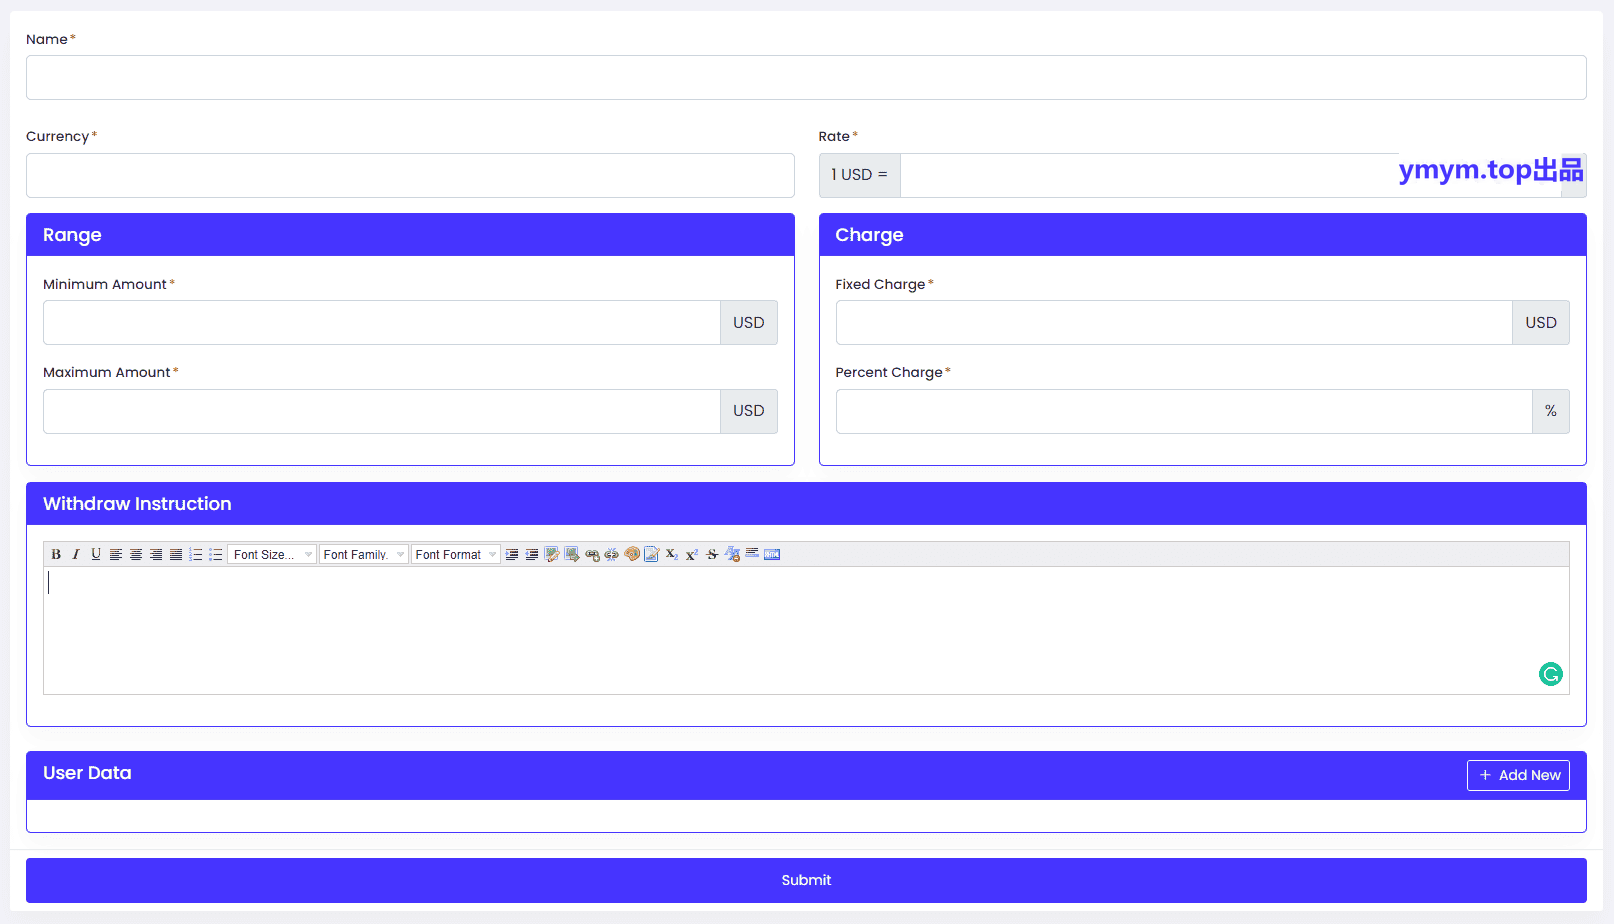The height and width of the screenshot is (924, 1614).
Task: Align text right in the editor
Action: point(156,554)
